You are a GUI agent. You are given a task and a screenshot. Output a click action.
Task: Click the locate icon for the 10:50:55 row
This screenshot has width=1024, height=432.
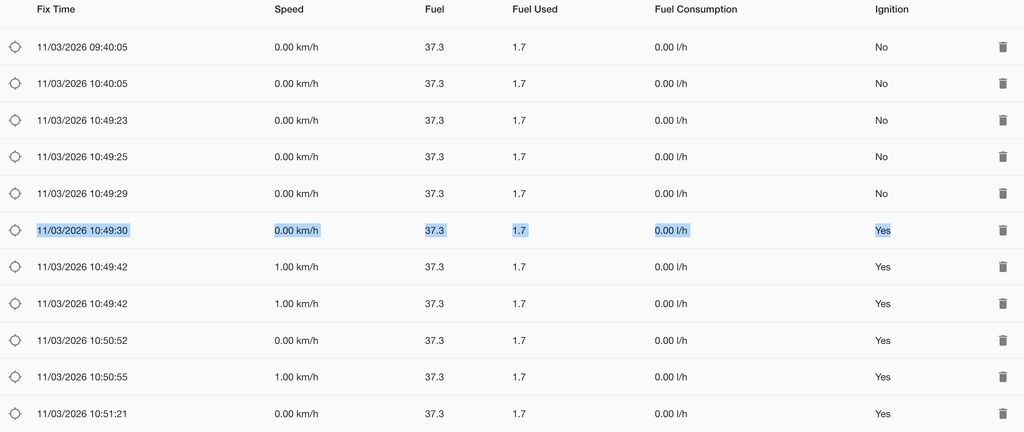coord(15,377)
